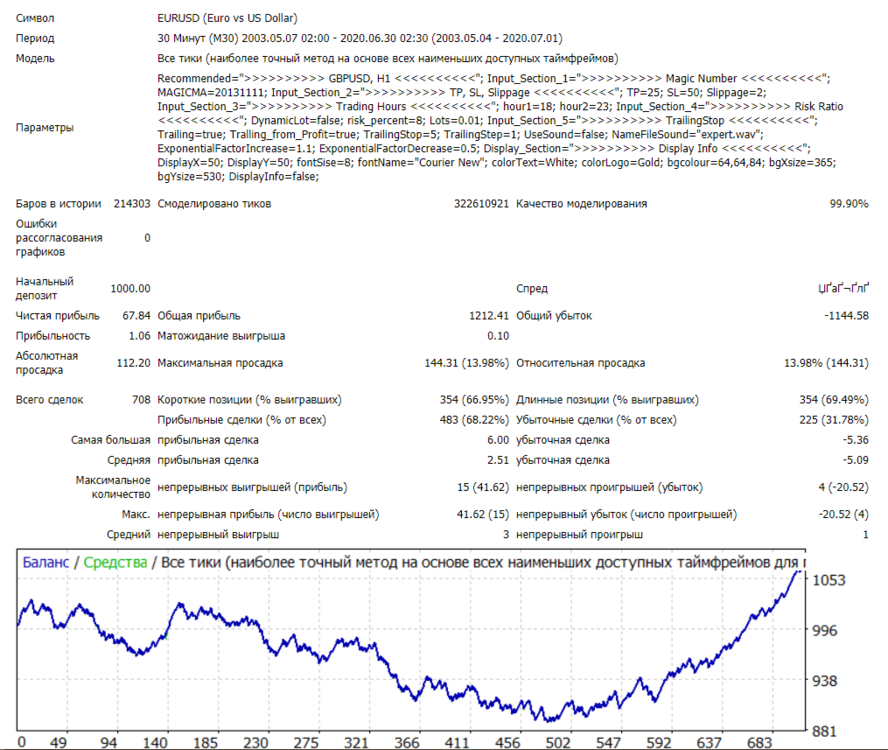Viewport: 888px width, 750px height.
Task: Click the 'Модель' row label
Action: pyautogui.click(x=35, y=58)
